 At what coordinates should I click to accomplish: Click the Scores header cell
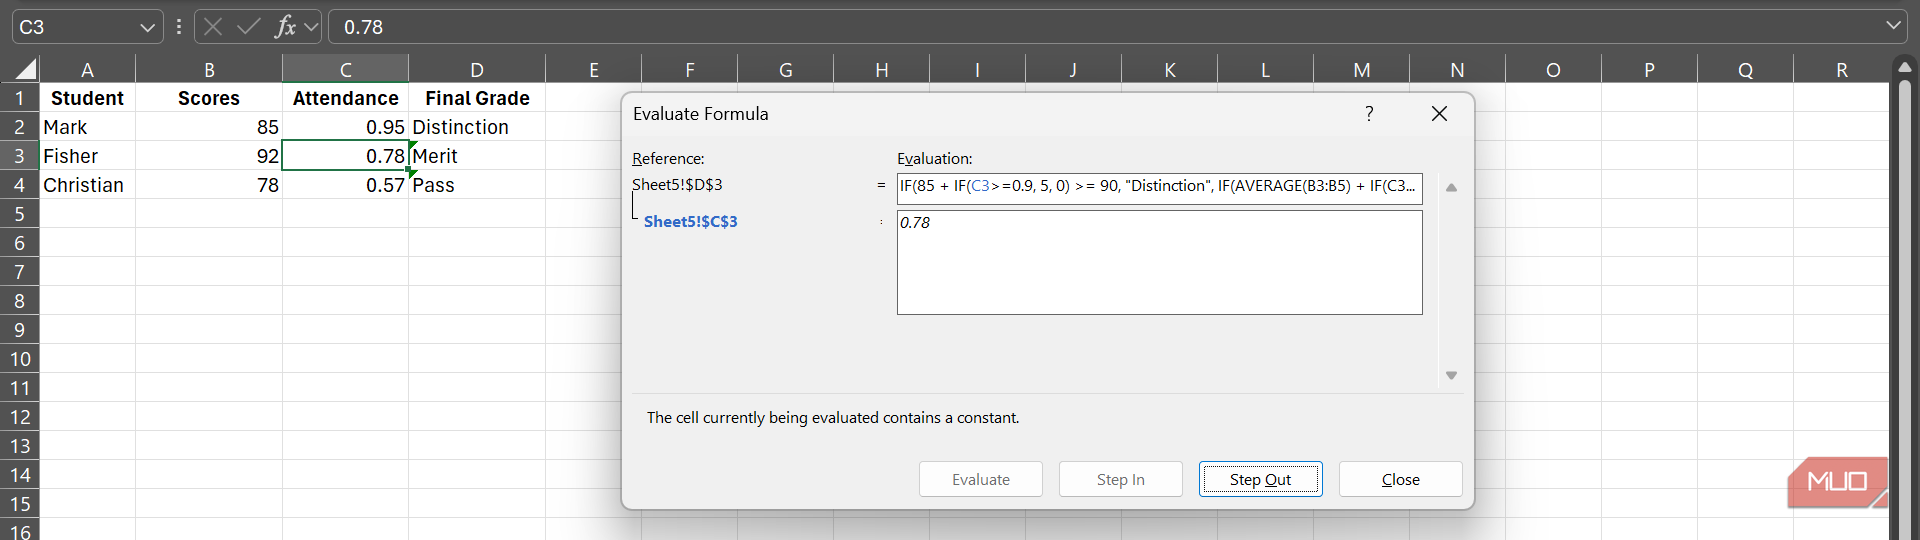click(x=209, y=98)
